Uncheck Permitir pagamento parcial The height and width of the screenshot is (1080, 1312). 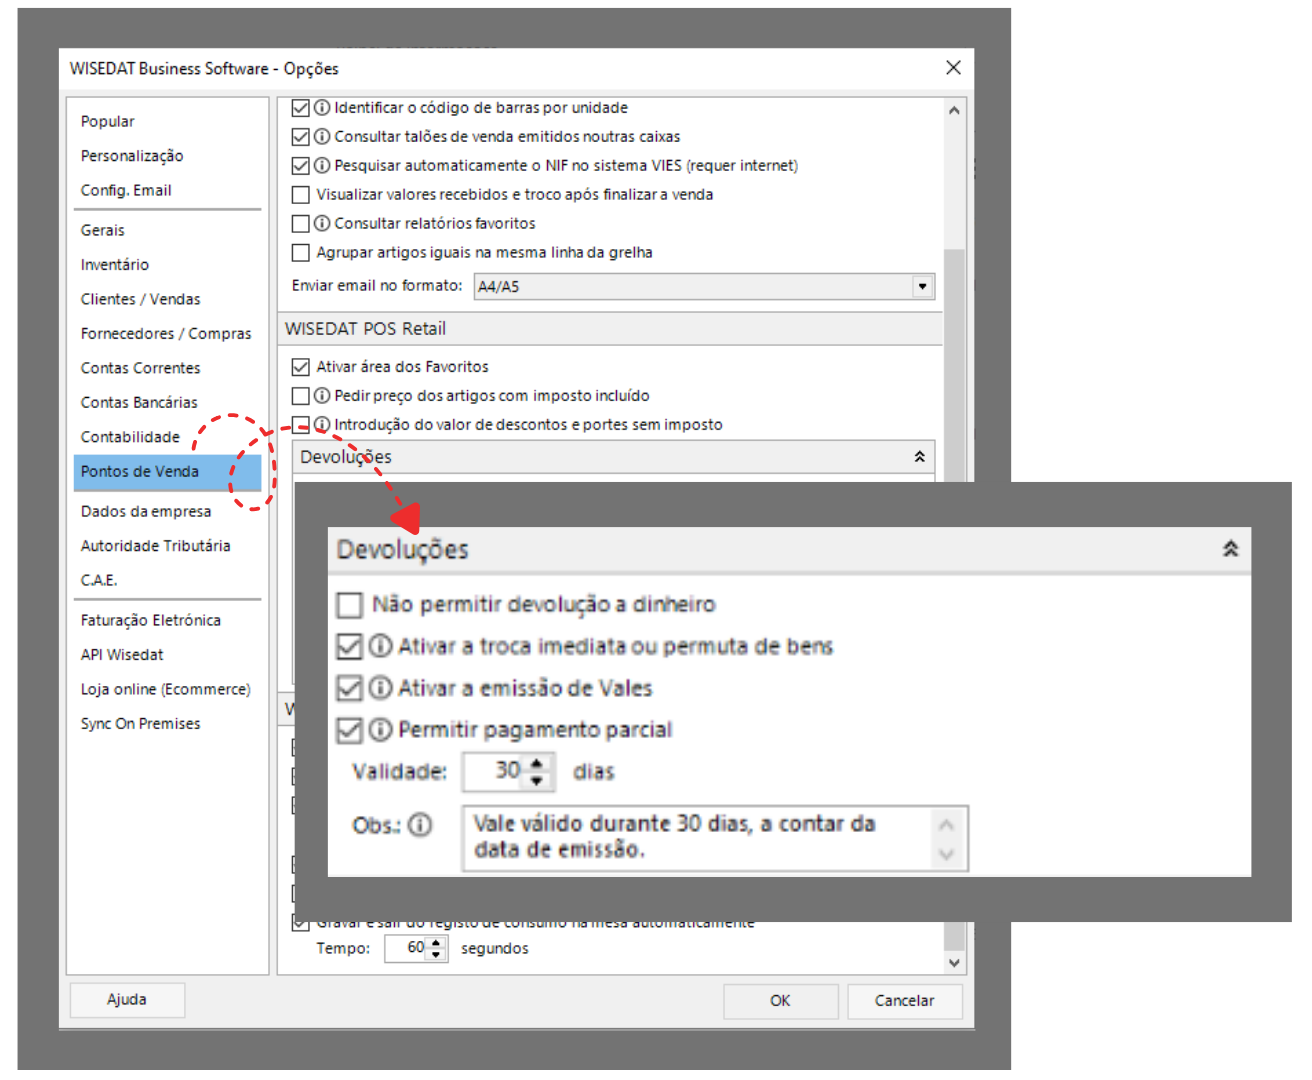pyautogui.click(x=349, y=731)
